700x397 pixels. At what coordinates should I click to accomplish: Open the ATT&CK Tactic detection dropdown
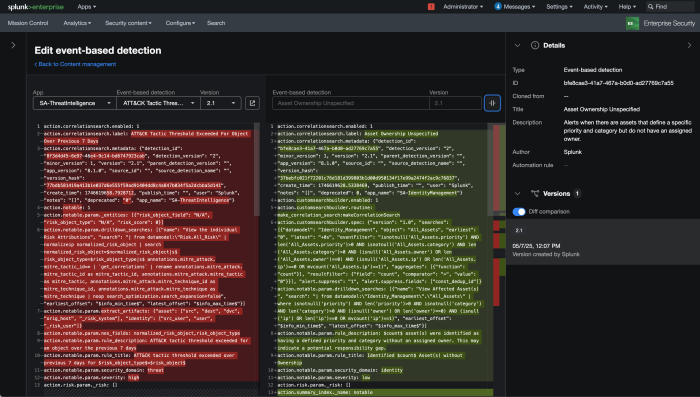pos(158,103)
